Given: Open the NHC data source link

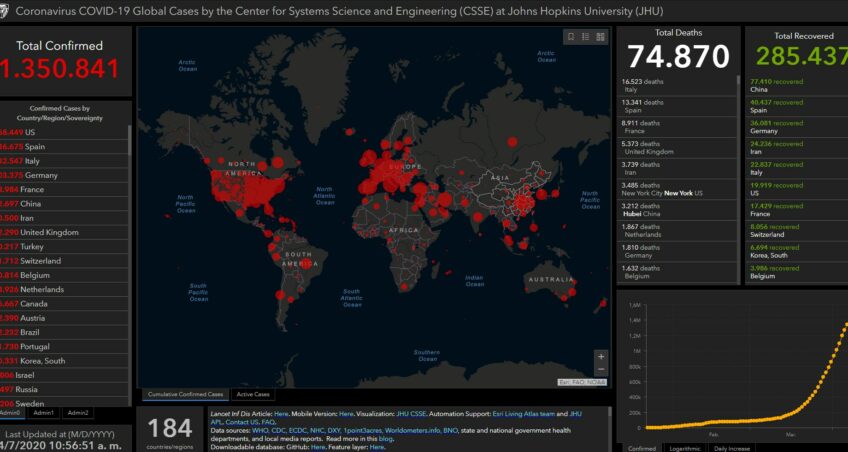Looking at the screenshot, I should coord(317,431).
